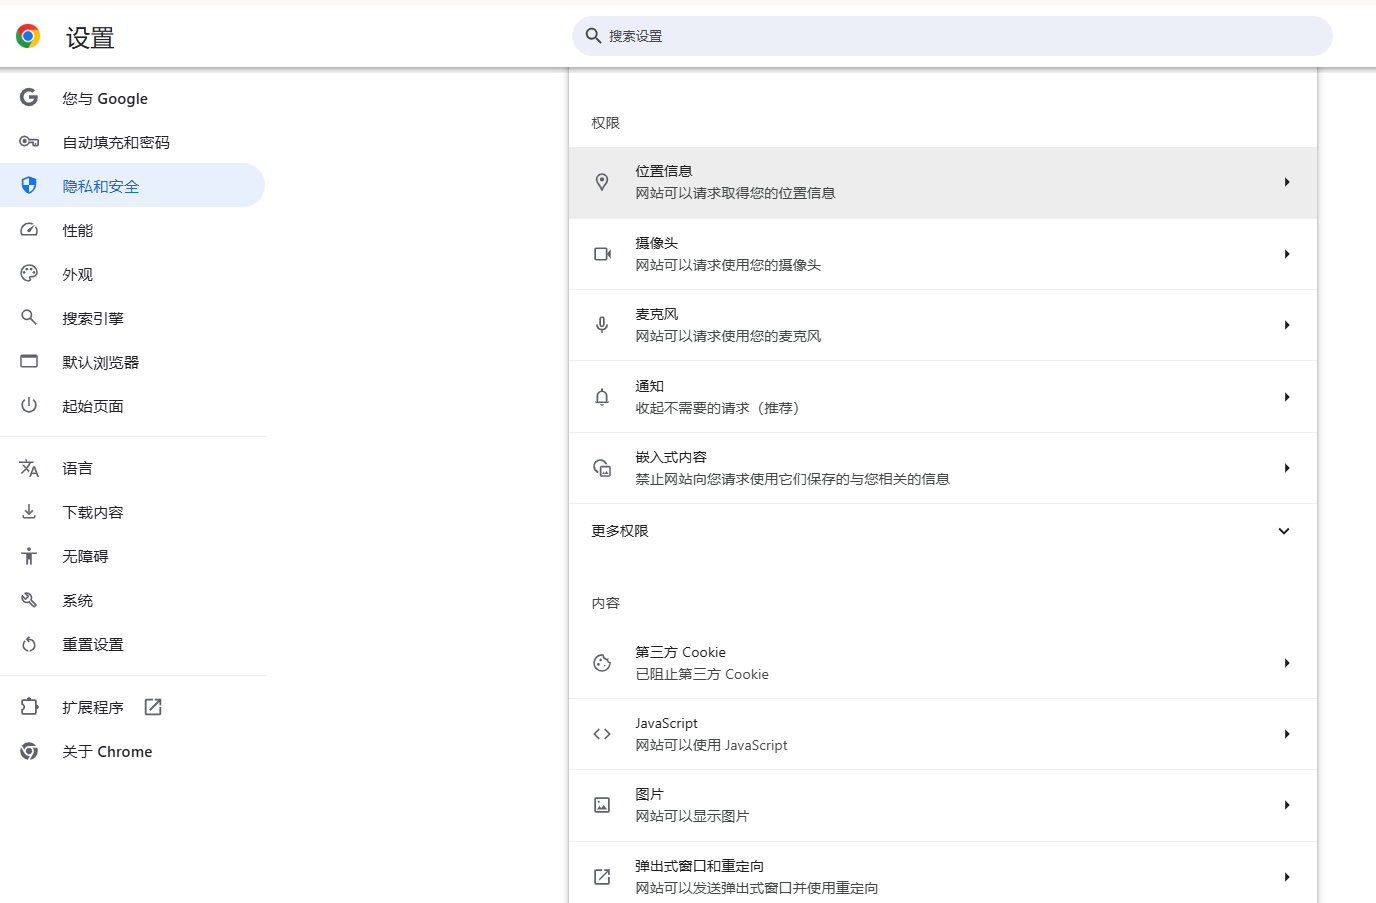Click the Google G icon in sidebar
This screenshot has height=903, width=1376.
coord(29,97)
